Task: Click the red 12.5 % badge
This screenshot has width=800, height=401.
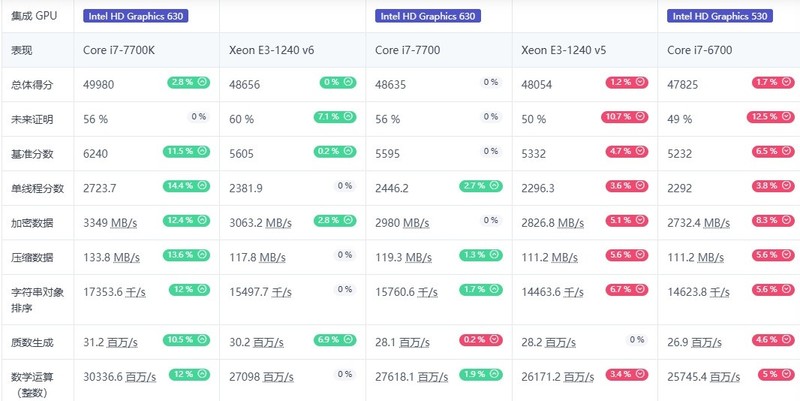Action: pyautogui.click(x=770, y=117)
